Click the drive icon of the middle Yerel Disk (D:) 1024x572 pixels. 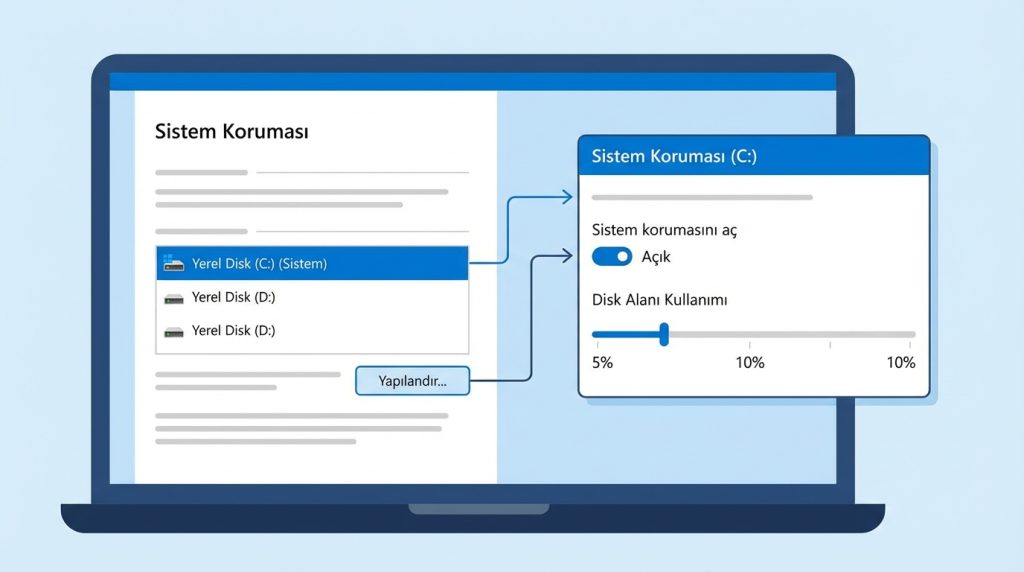(x=174, y=297)
